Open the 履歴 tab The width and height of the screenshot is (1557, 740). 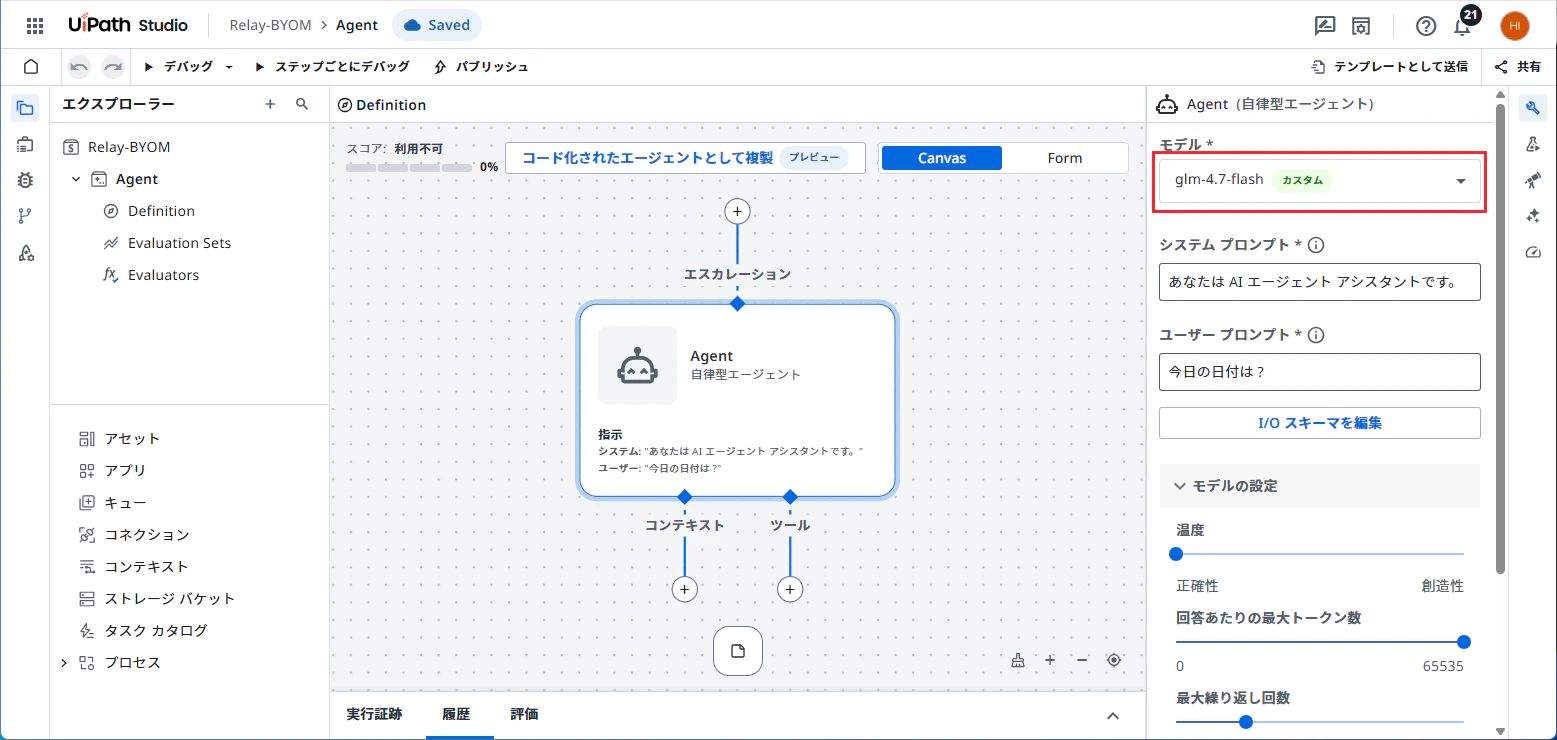pyautogui.click(x=456, y=715)
